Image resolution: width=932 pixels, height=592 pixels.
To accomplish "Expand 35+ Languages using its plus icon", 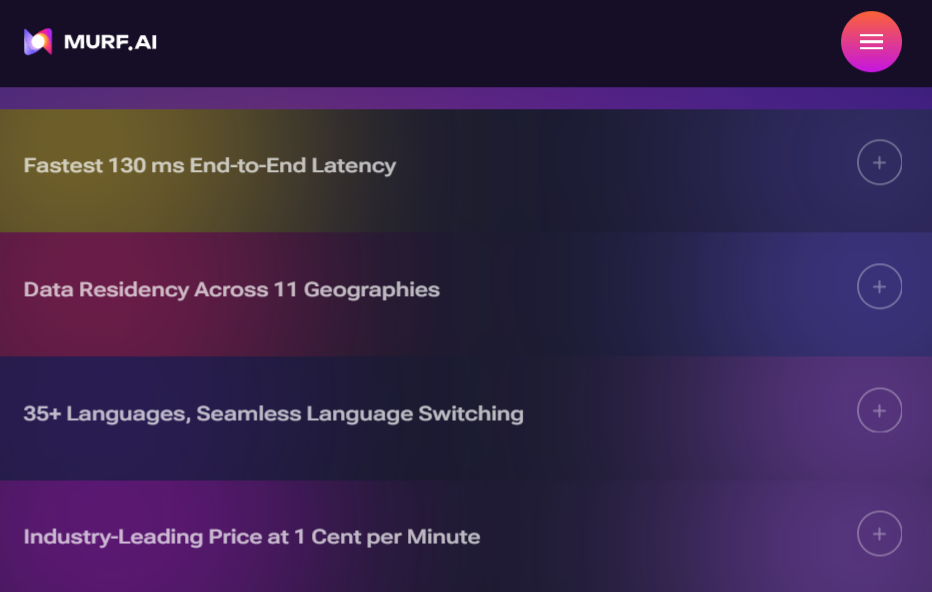I will click(x=879, y=410).
